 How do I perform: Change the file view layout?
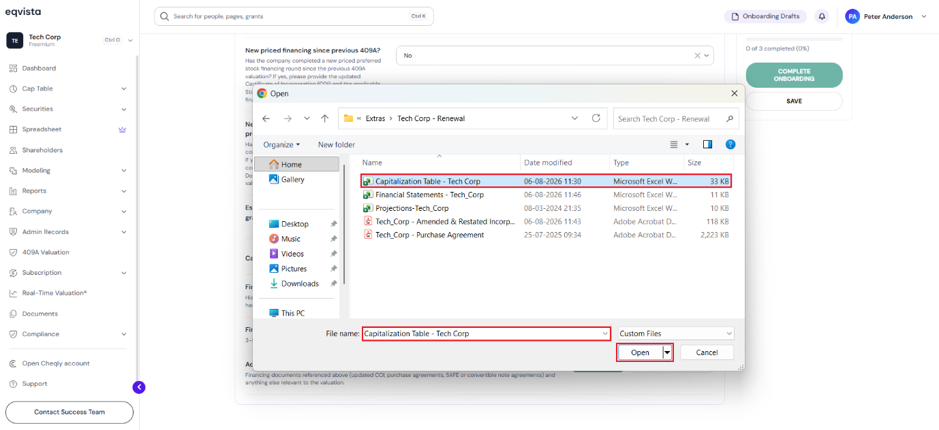[x=674, y=144]
